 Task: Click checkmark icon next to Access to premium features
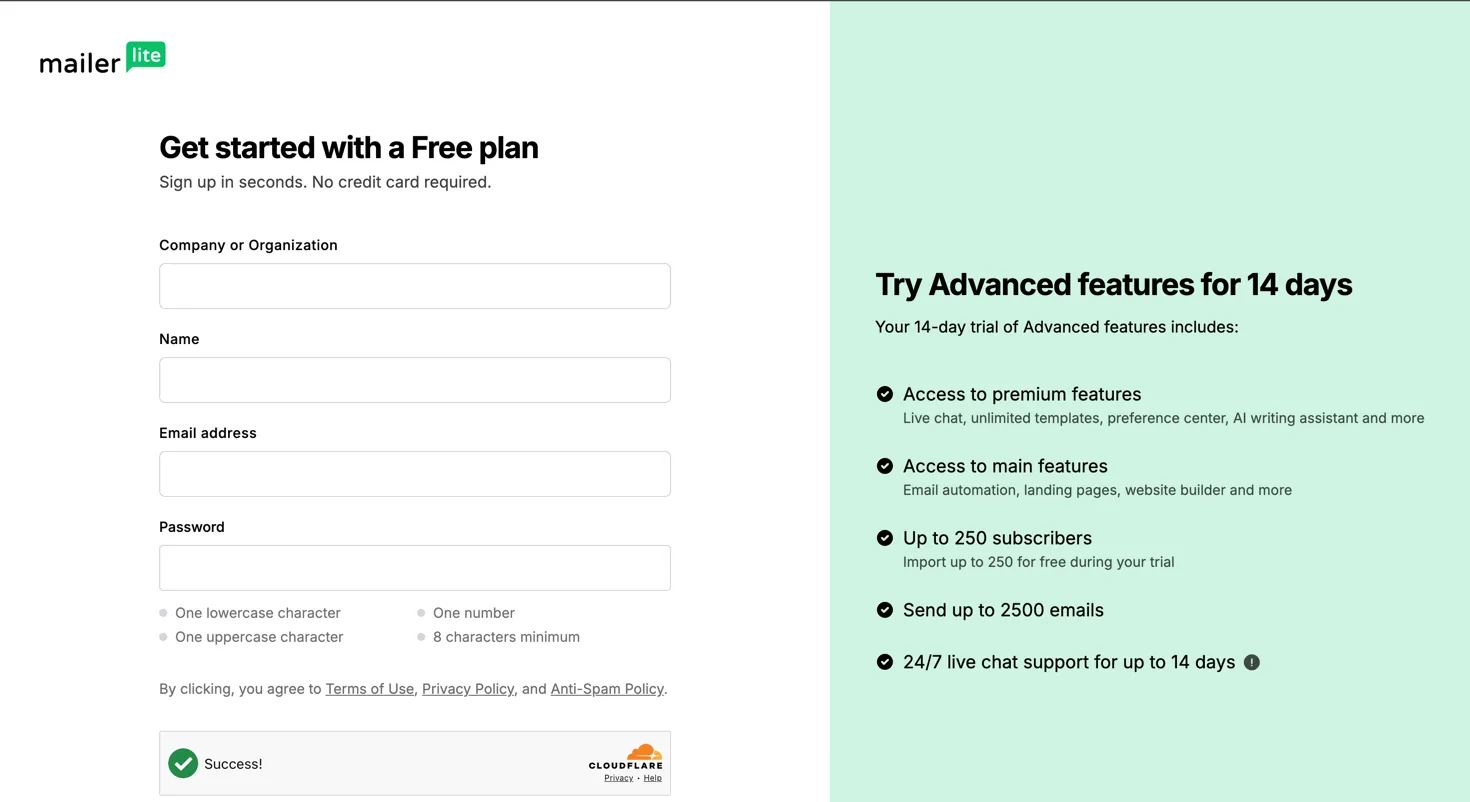click(885, 394)
